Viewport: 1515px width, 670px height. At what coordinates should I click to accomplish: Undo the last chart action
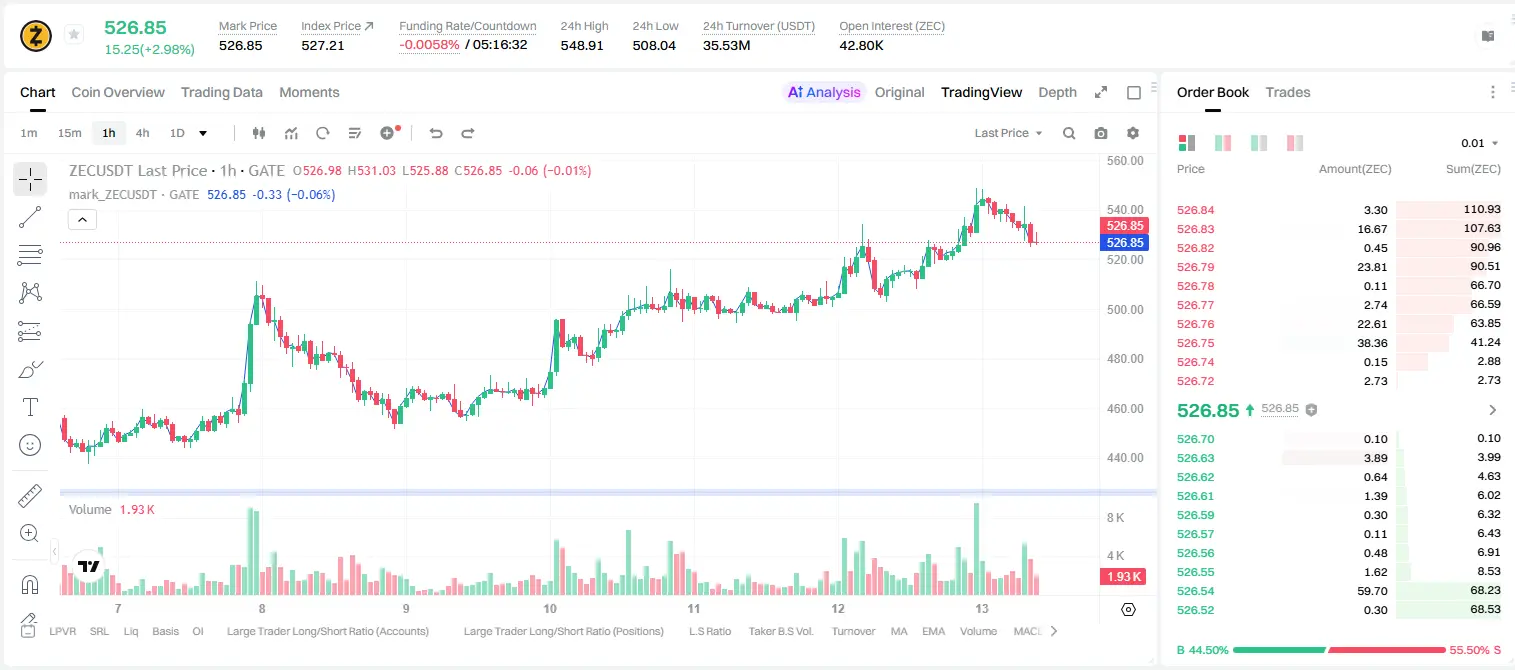[436, 133]
